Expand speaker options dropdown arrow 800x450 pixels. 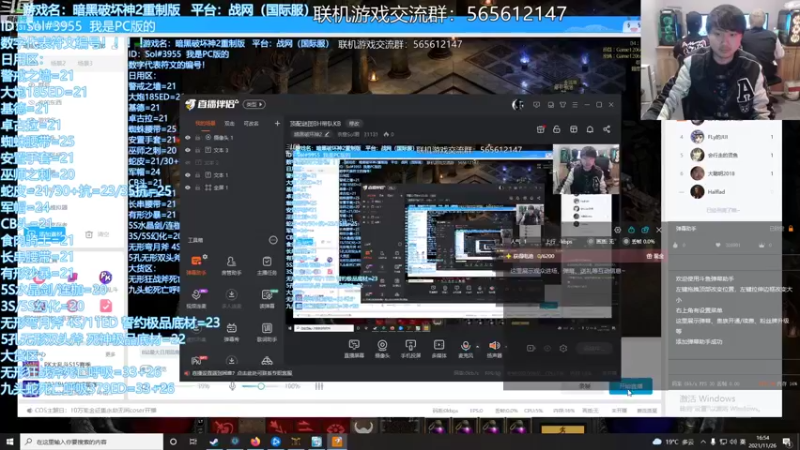point(505,346)
